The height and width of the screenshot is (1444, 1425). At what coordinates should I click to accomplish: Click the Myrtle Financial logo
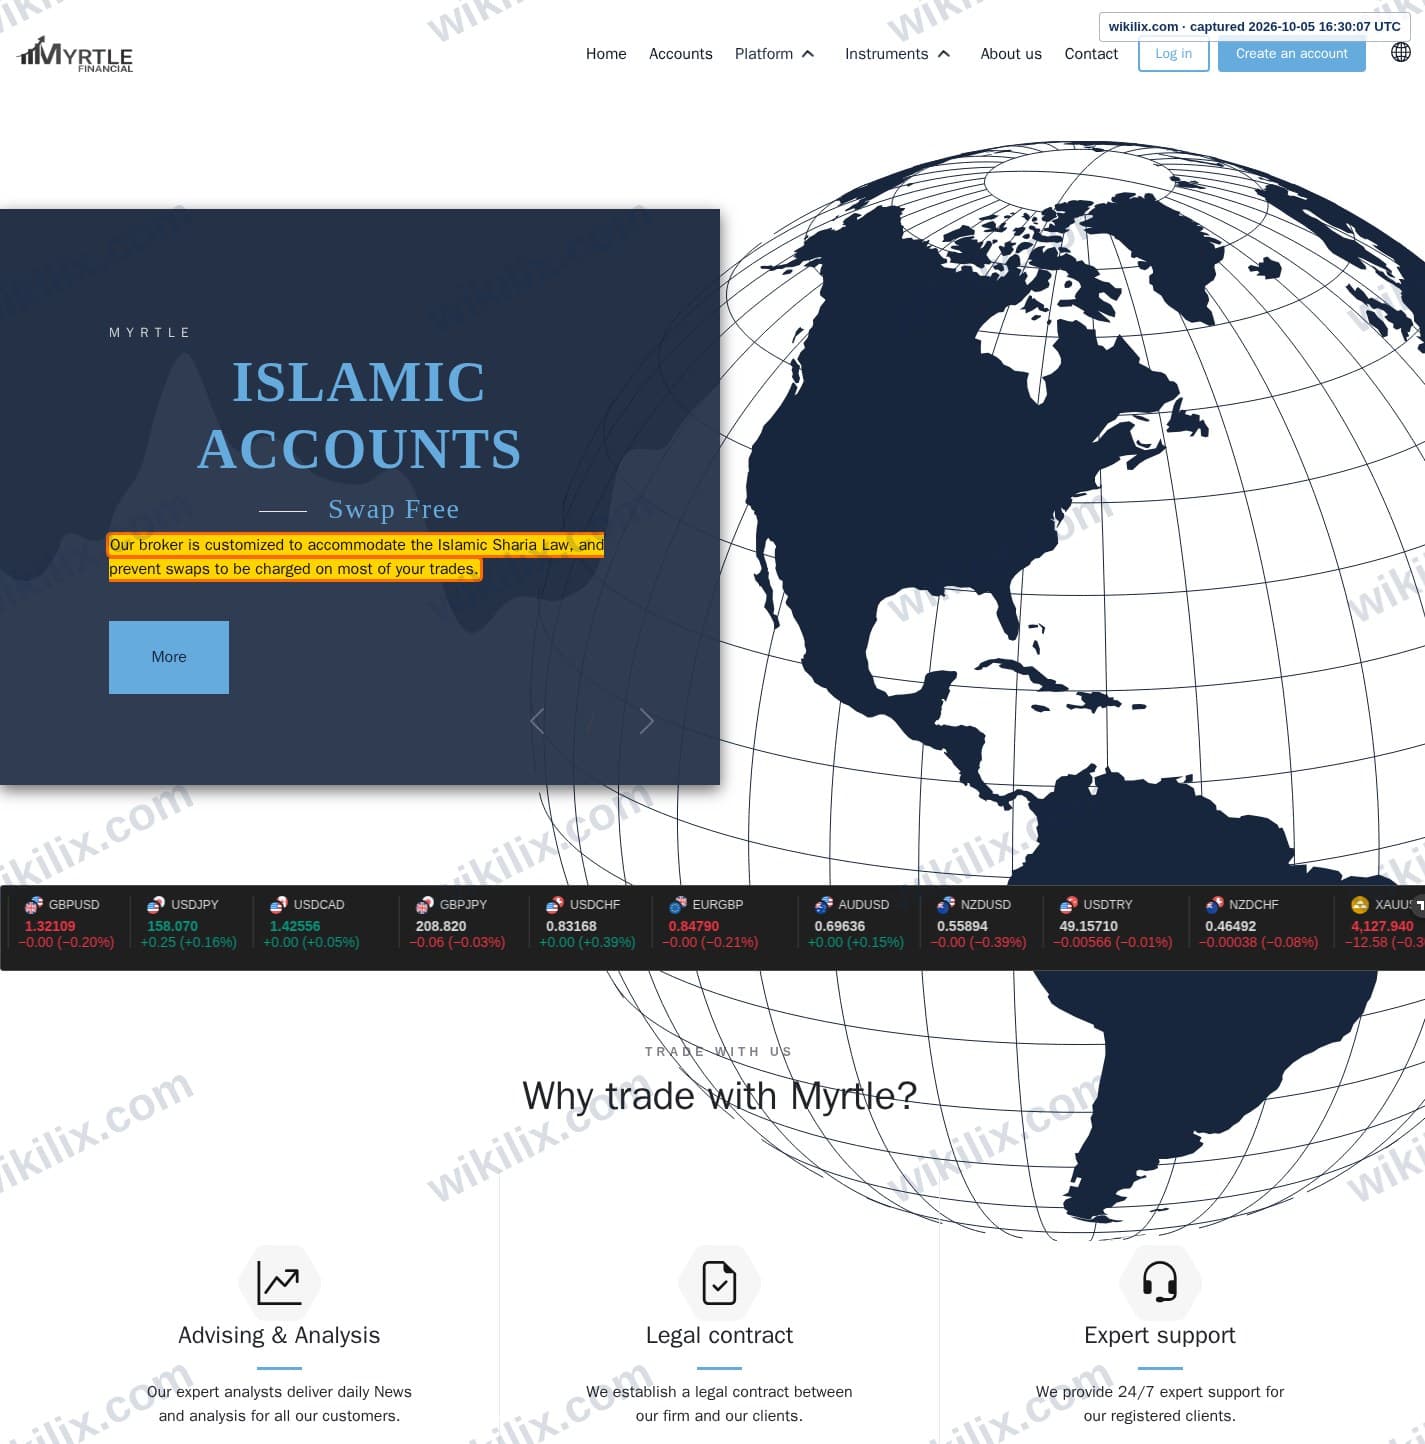(76, 54)
